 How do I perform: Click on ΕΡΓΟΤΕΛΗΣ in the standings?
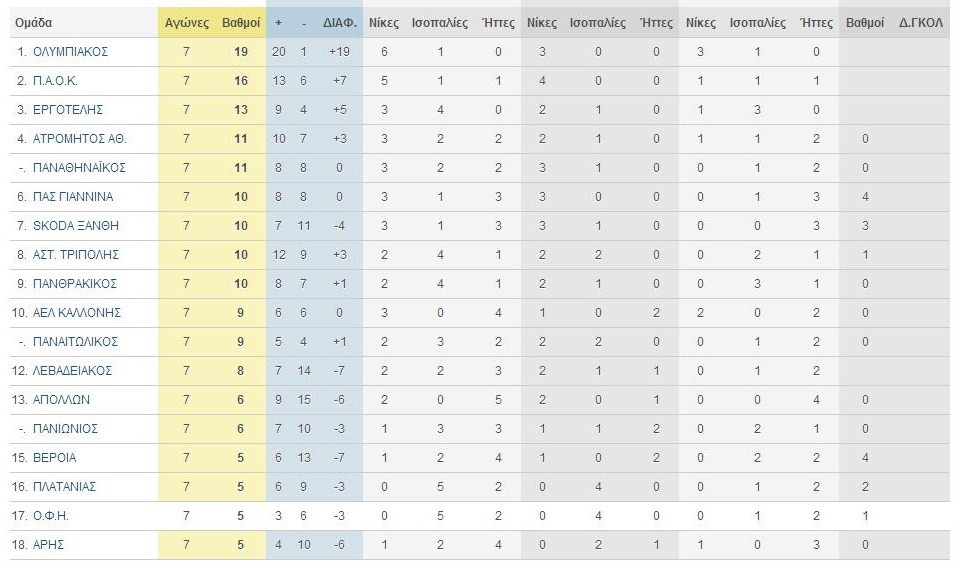coord(68,110)
